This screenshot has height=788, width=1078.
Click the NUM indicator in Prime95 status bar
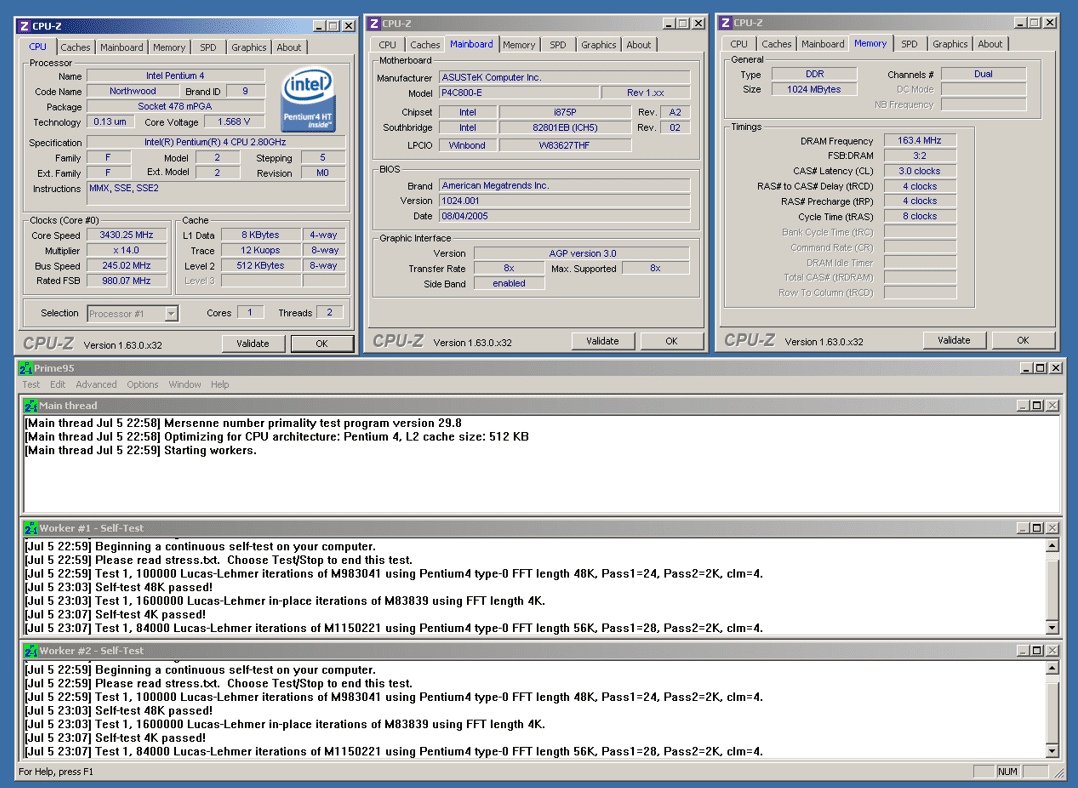[x=1007, y=771]
